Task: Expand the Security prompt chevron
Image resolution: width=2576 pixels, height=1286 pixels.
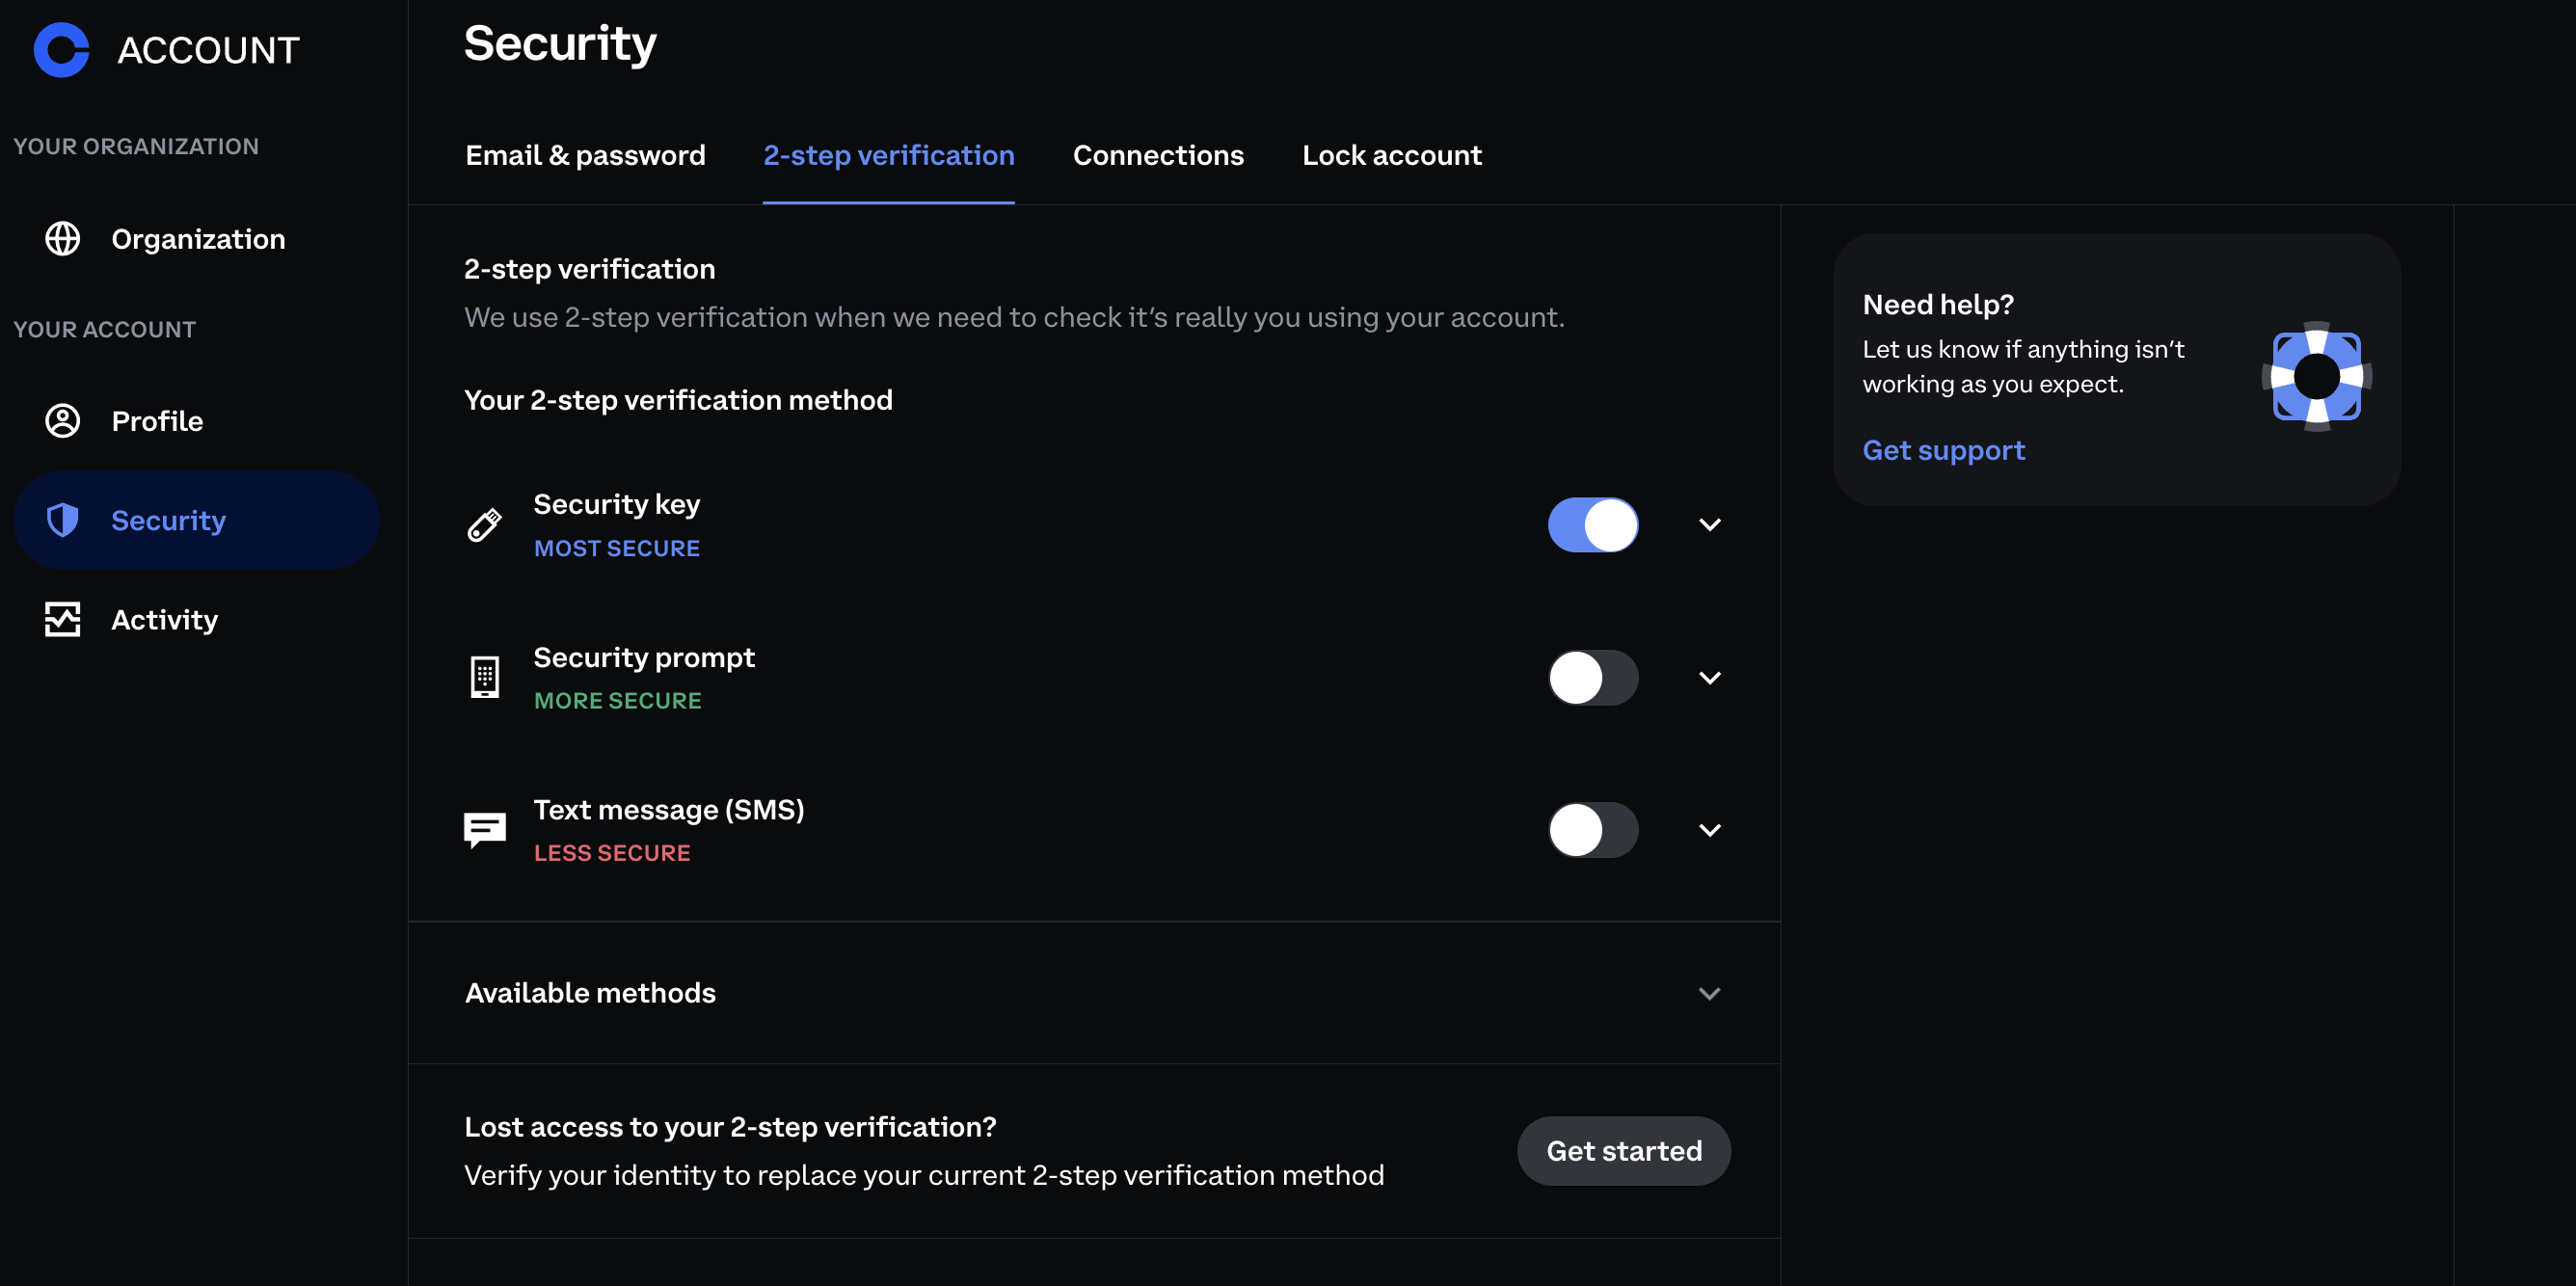Action: [x=1709, y=677]
